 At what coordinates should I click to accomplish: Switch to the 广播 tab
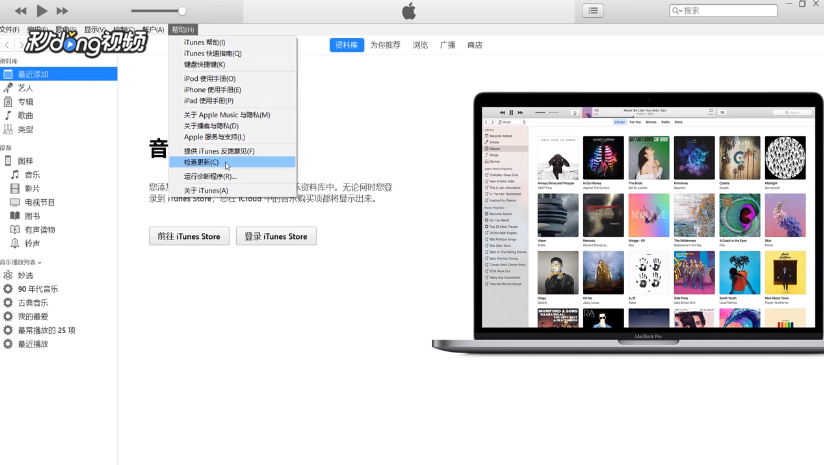[x=447, y=45]
